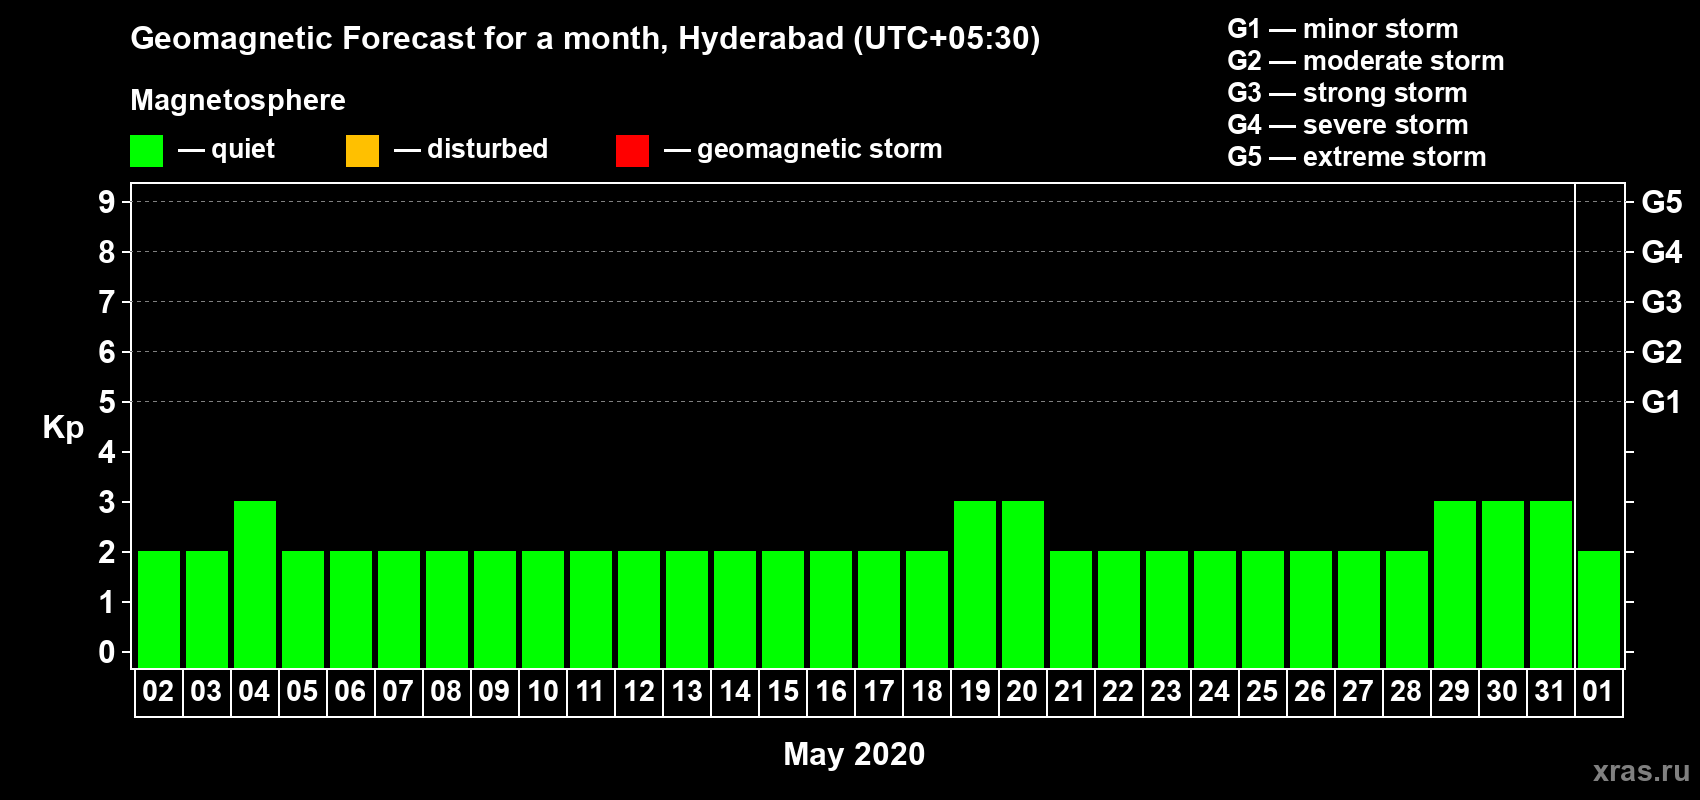This screenshot has width=1700, height=800.
Task: Click date label 13 on the axis
Action: (x=687, y=691)
